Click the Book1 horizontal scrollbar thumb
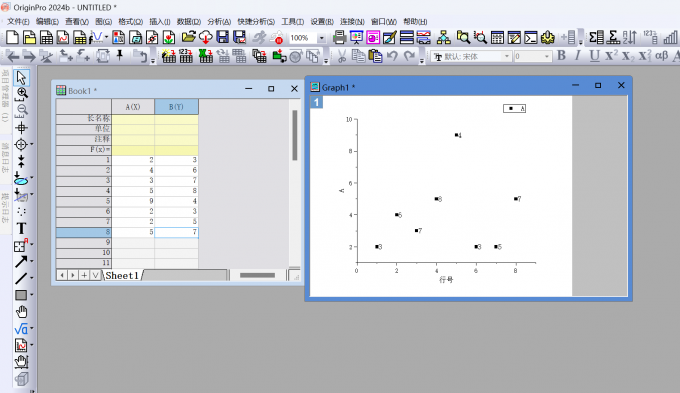This screenshot has height=393, width=680. coord(257,275)
